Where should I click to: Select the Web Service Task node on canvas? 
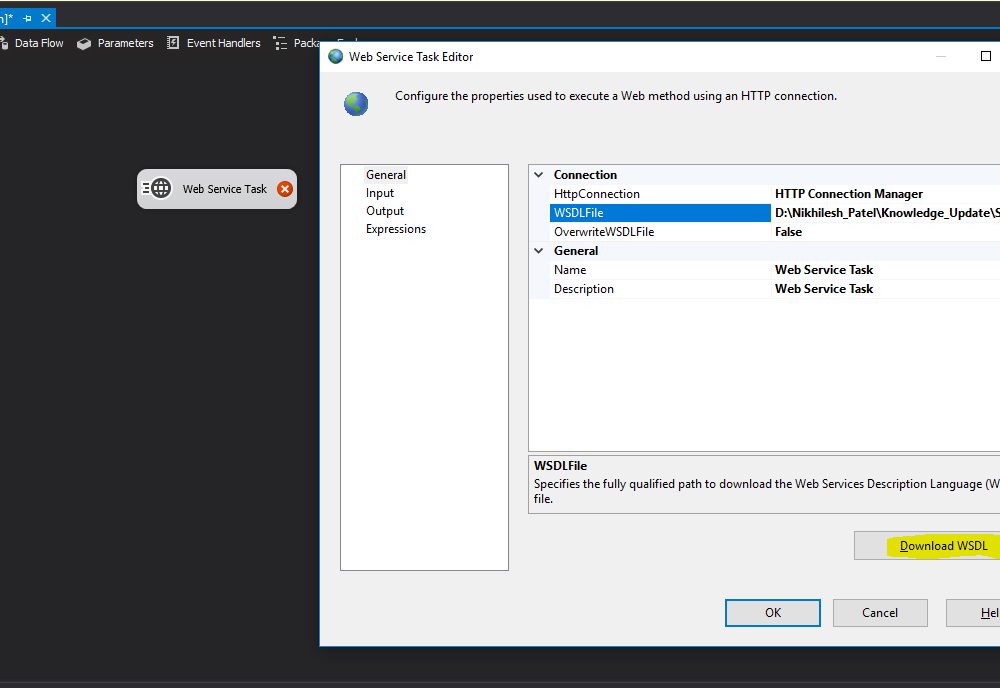point(217,189)
